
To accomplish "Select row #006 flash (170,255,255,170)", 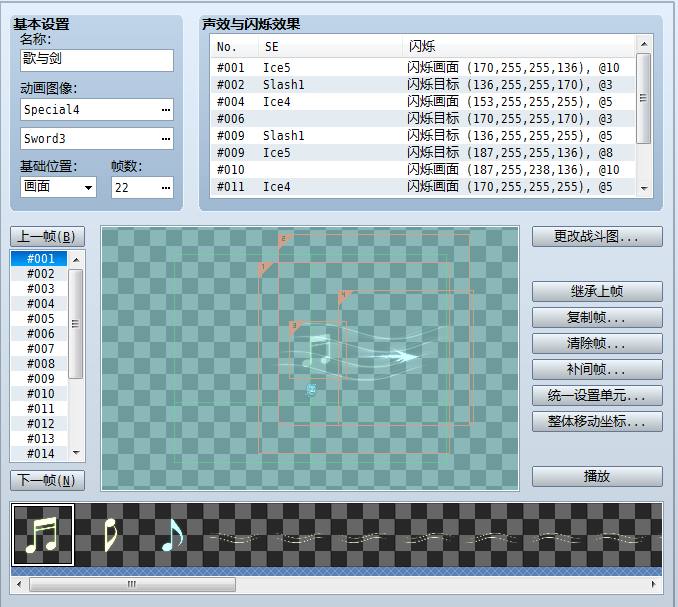I will coord(423,119).
